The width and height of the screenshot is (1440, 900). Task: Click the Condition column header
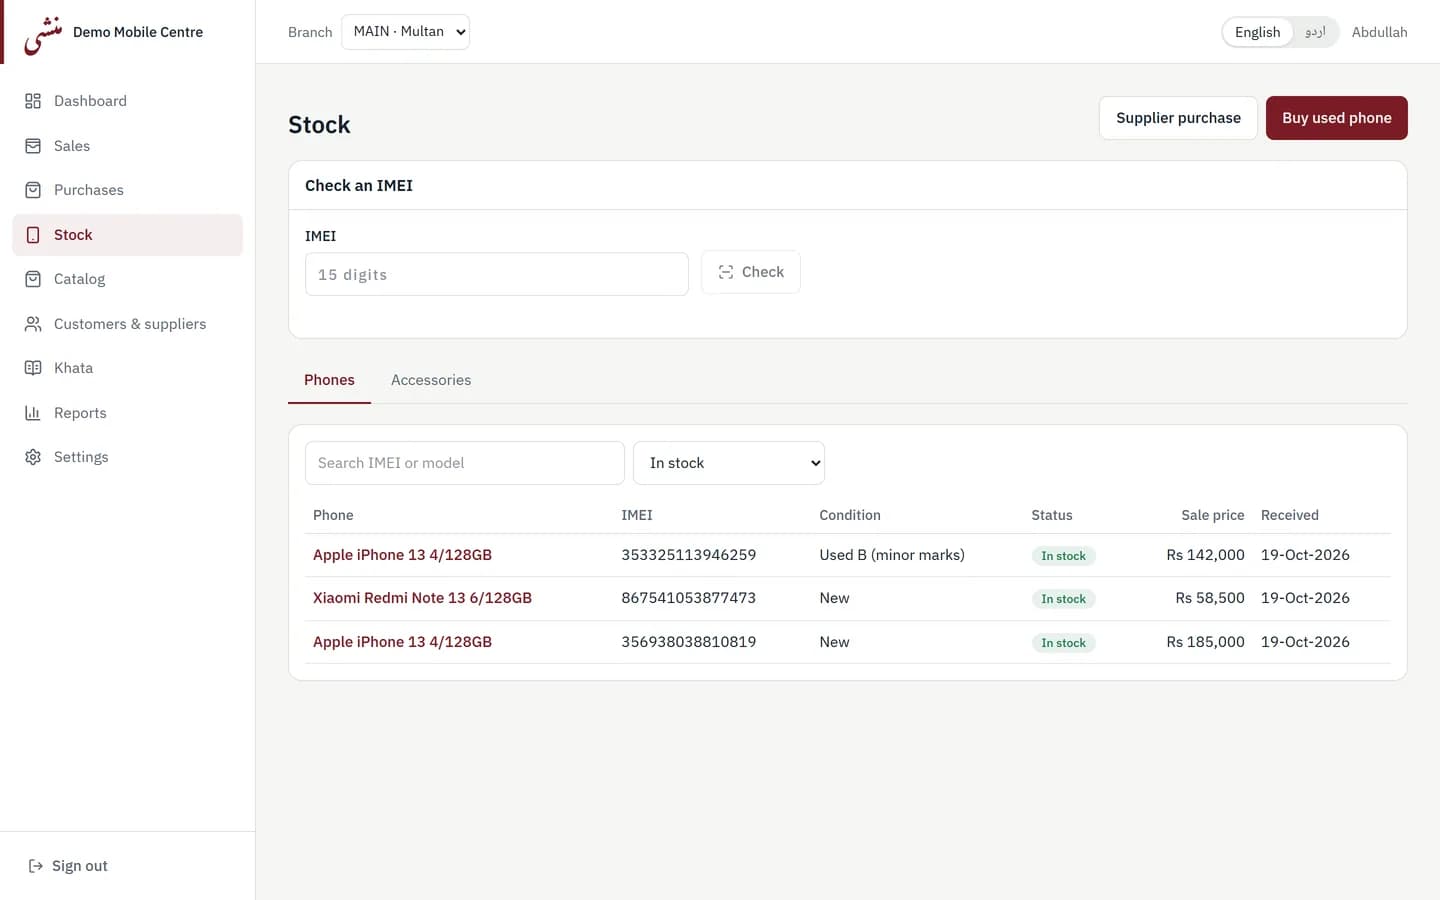point(850,515)
